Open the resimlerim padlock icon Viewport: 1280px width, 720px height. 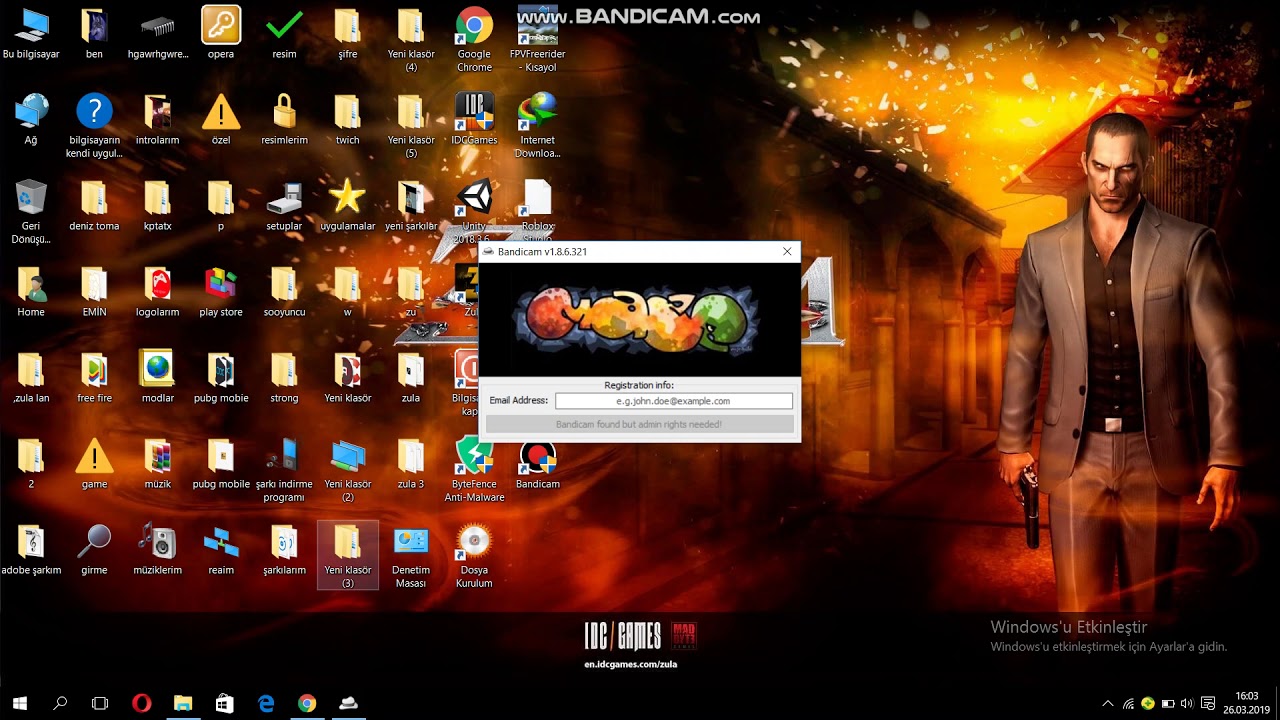coord(284,112)
